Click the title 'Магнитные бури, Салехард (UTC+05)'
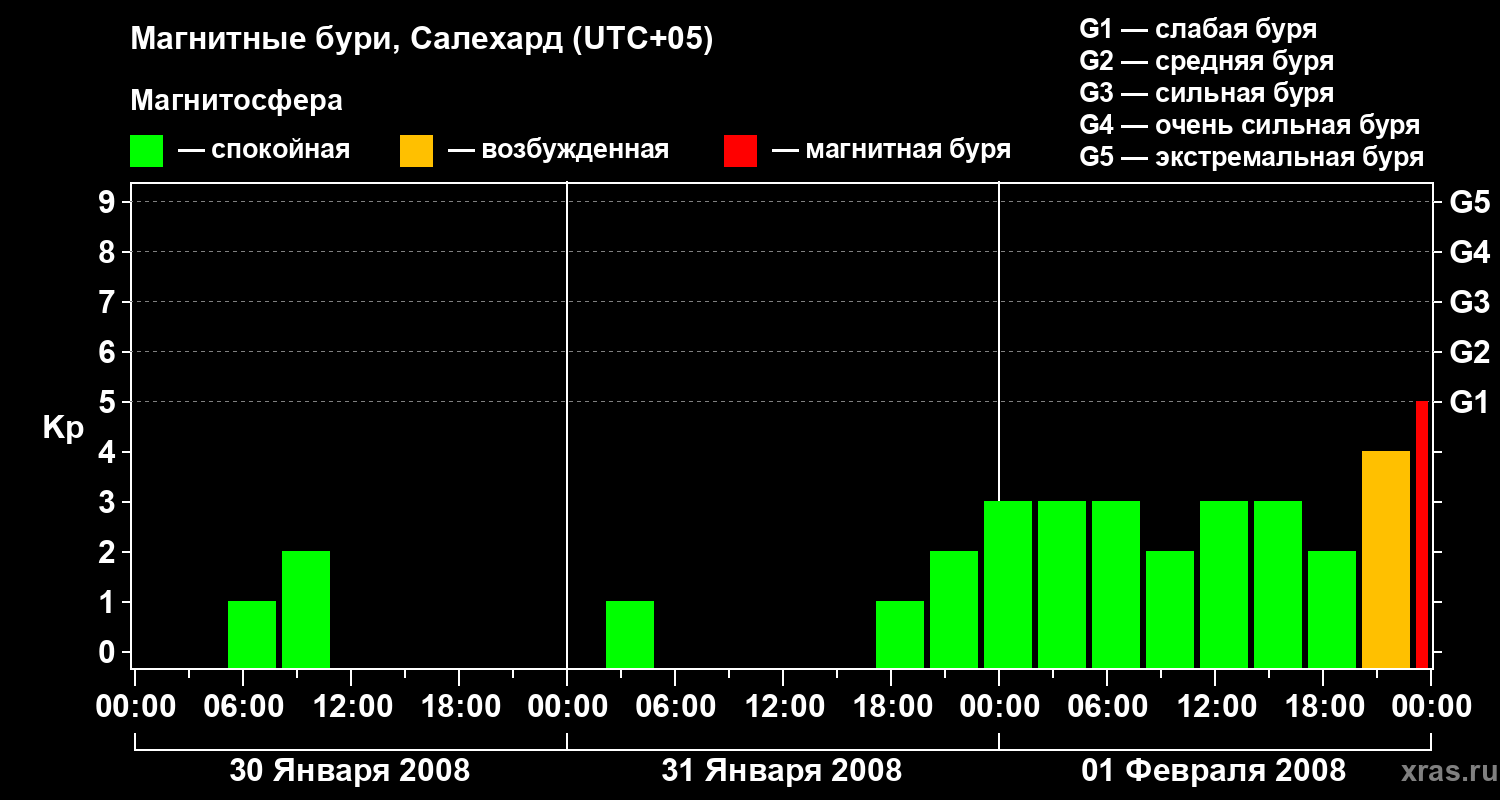The image size is (1500, 800). [x=422, y=41]
